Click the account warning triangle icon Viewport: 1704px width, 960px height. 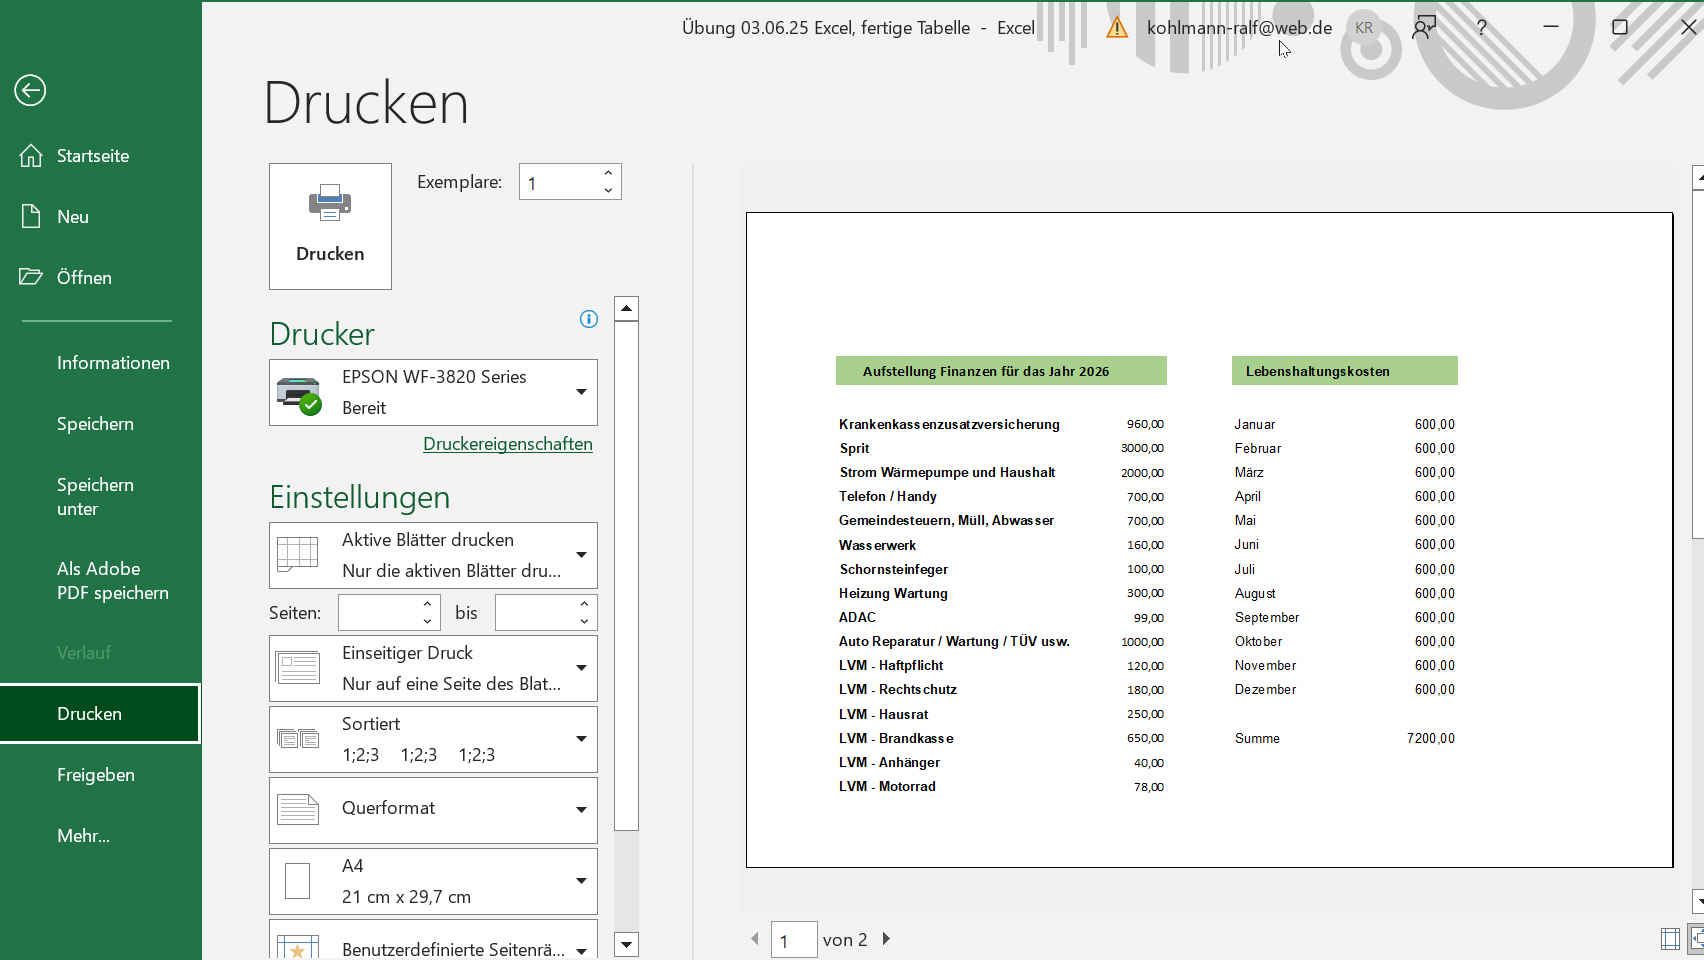[x=1117, y=28]
